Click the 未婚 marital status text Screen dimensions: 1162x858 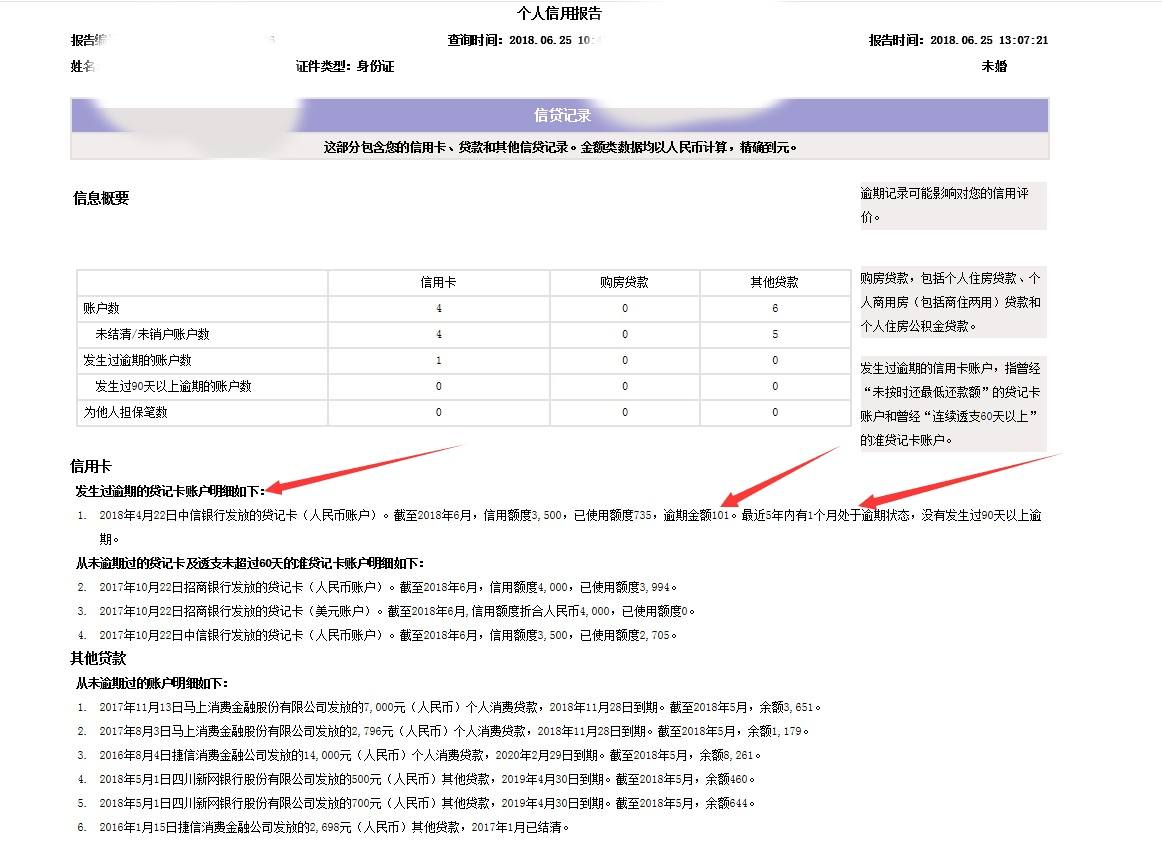(994, 66)
